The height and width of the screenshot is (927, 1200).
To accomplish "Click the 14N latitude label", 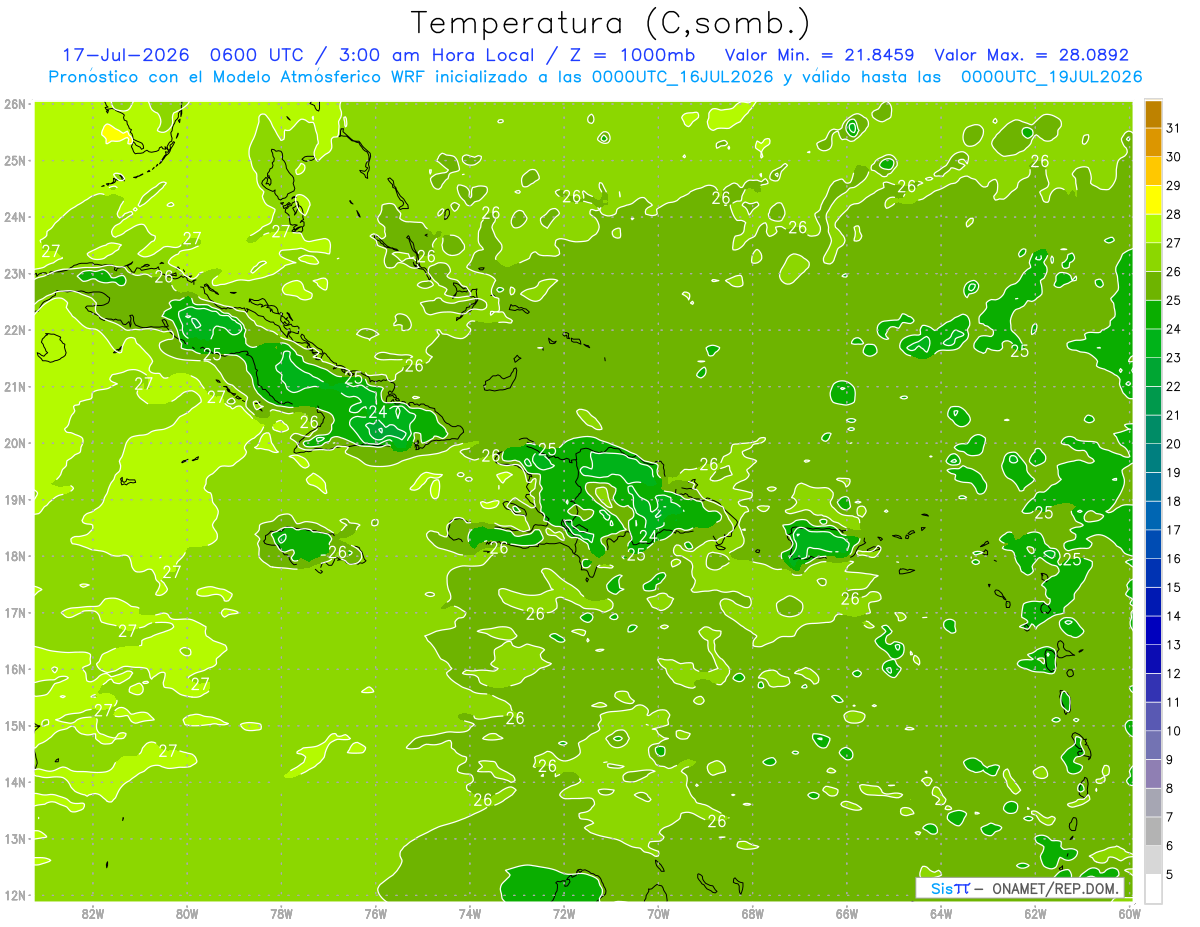I will point(15,782).
